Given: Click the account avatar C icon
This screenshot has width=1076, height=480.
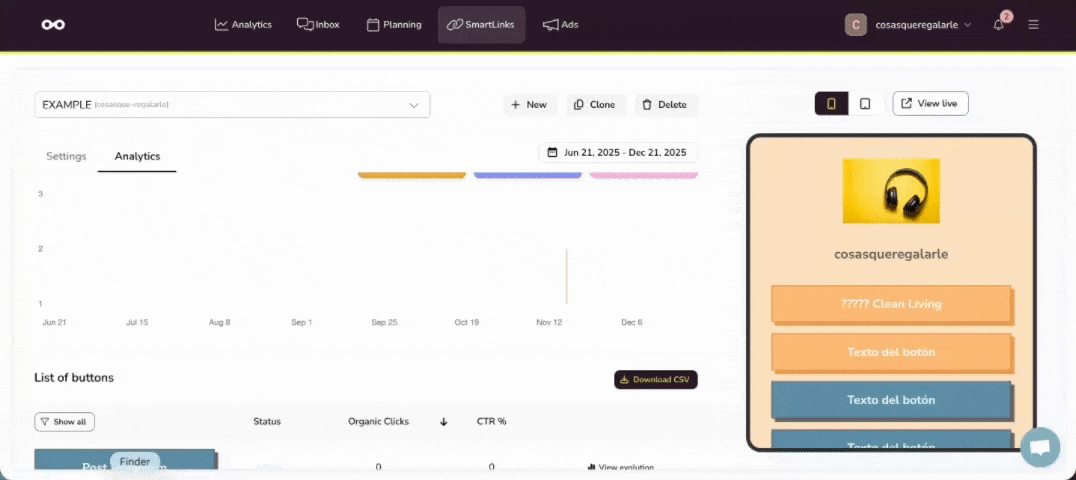Looking at the screenshot, I should [x=855, y=24].
